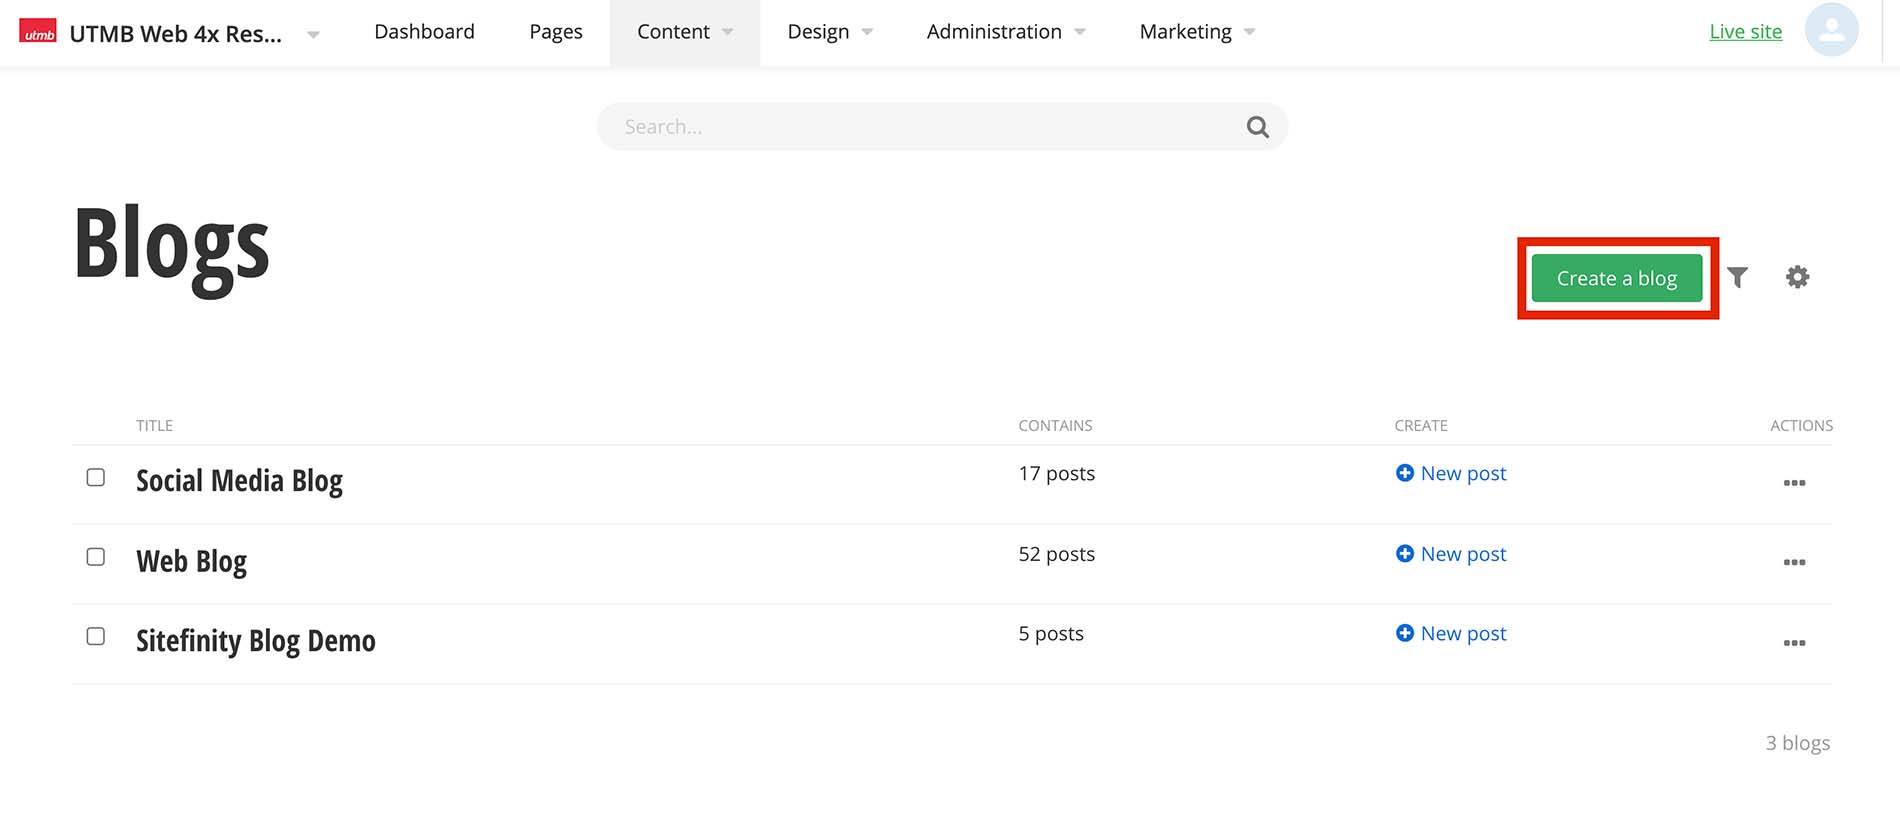Open actions menu for Web Blog
The height and width of the screenshot is (839, 1900).
[x=1794, y=563]
